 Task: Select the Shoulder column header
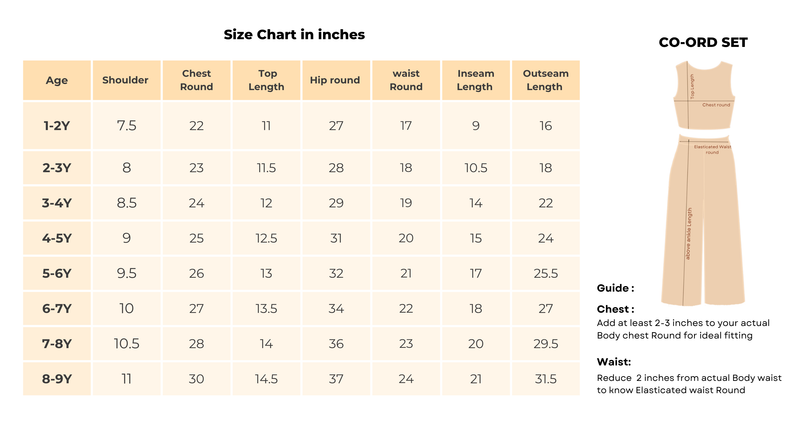126,80
